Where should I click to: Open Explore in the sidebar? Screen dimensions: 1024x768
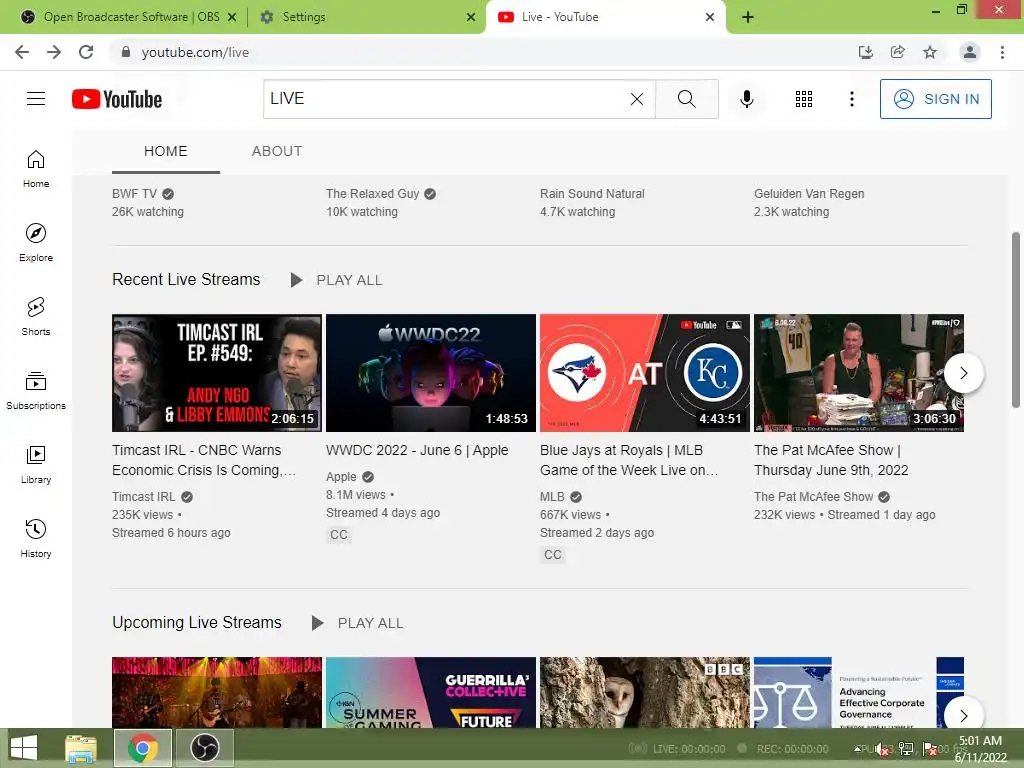(36, 242)
